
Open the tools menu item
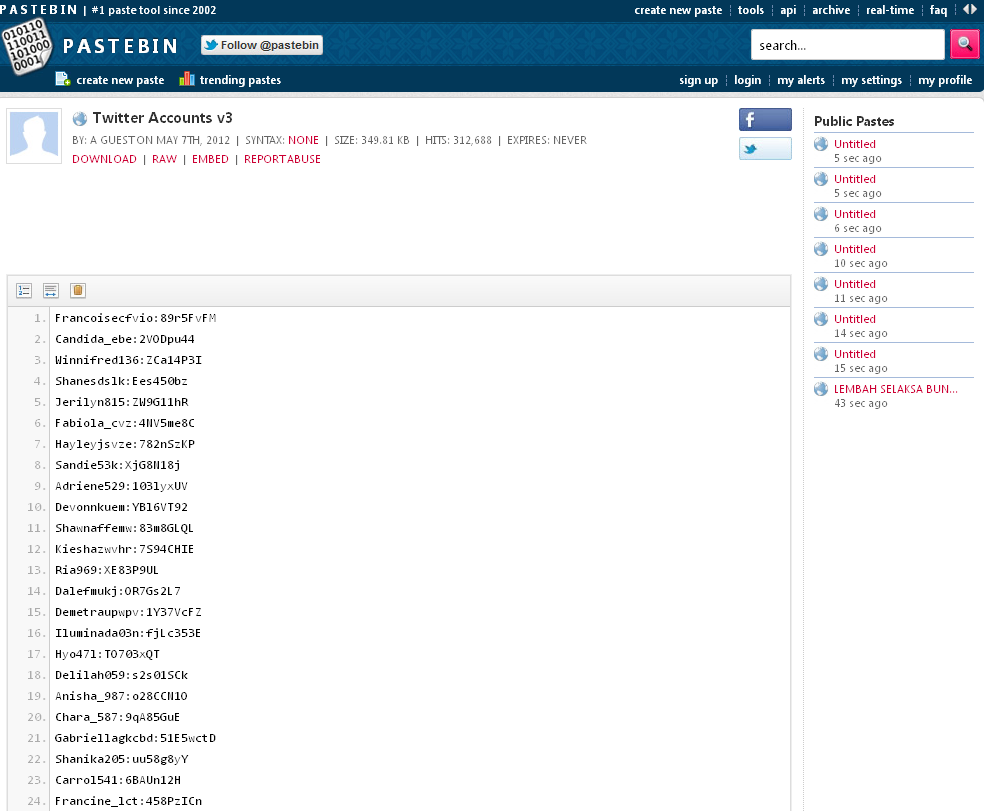coord(751,10)
